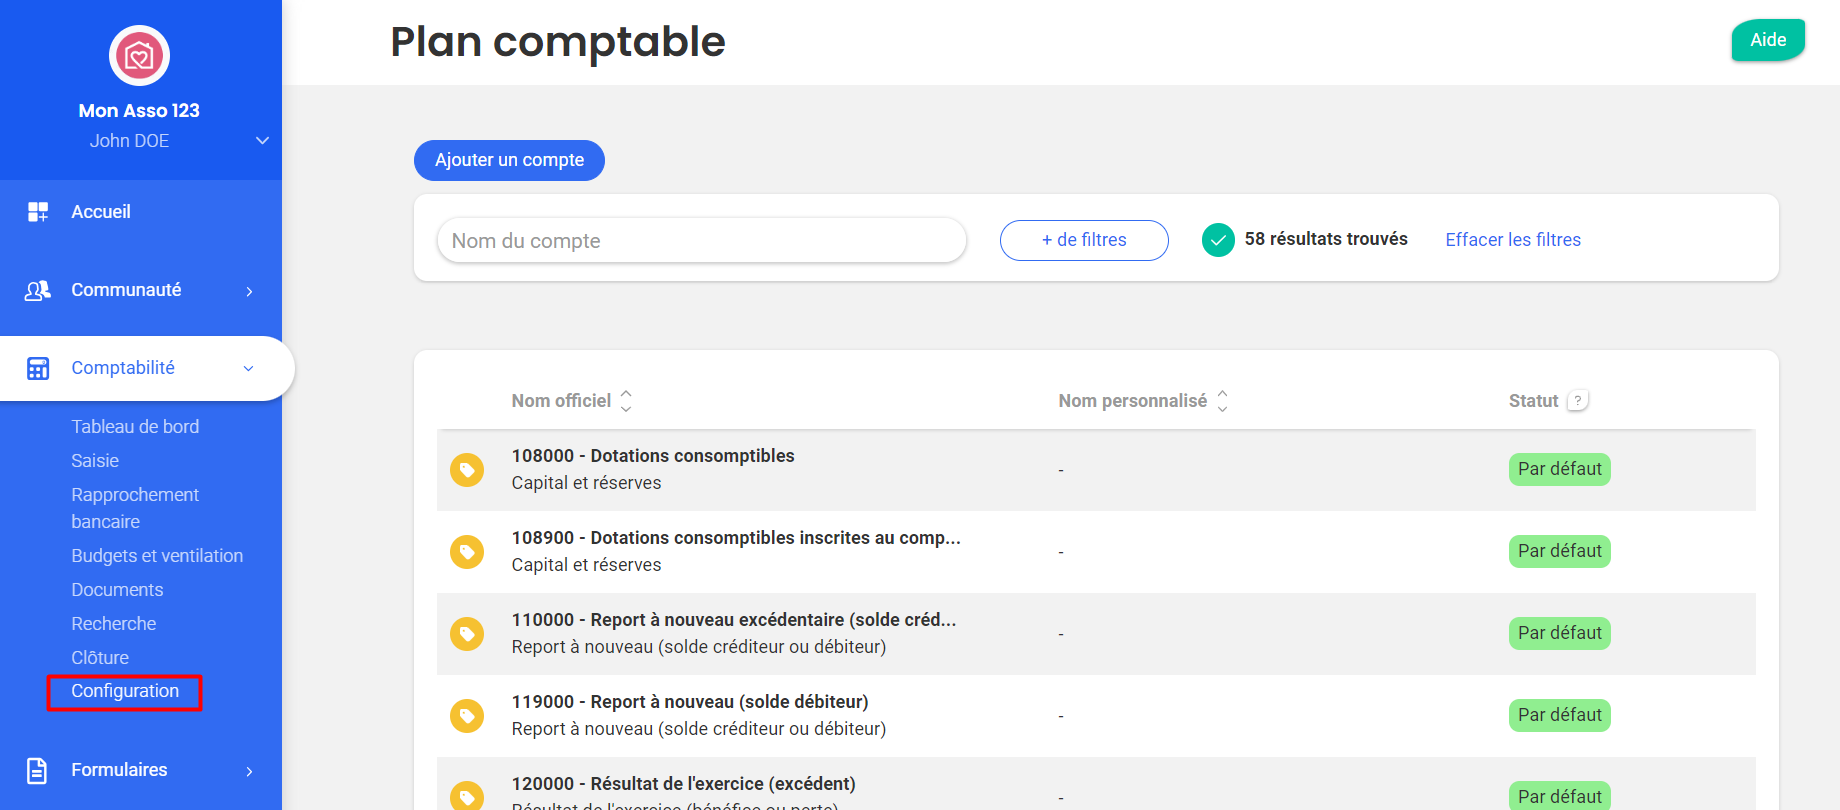This screenshot has width=1840, height=810.
Task: Click Ajouter un compte button
Action: 509,160
